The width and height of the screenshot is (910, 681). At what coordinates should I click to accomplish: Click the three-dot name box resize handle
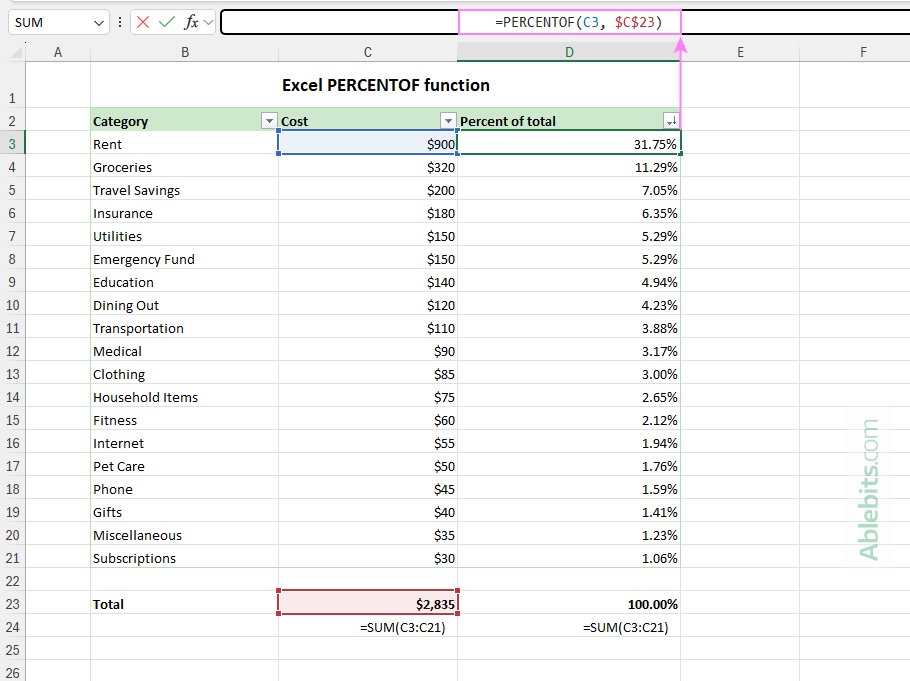point(120,22)
